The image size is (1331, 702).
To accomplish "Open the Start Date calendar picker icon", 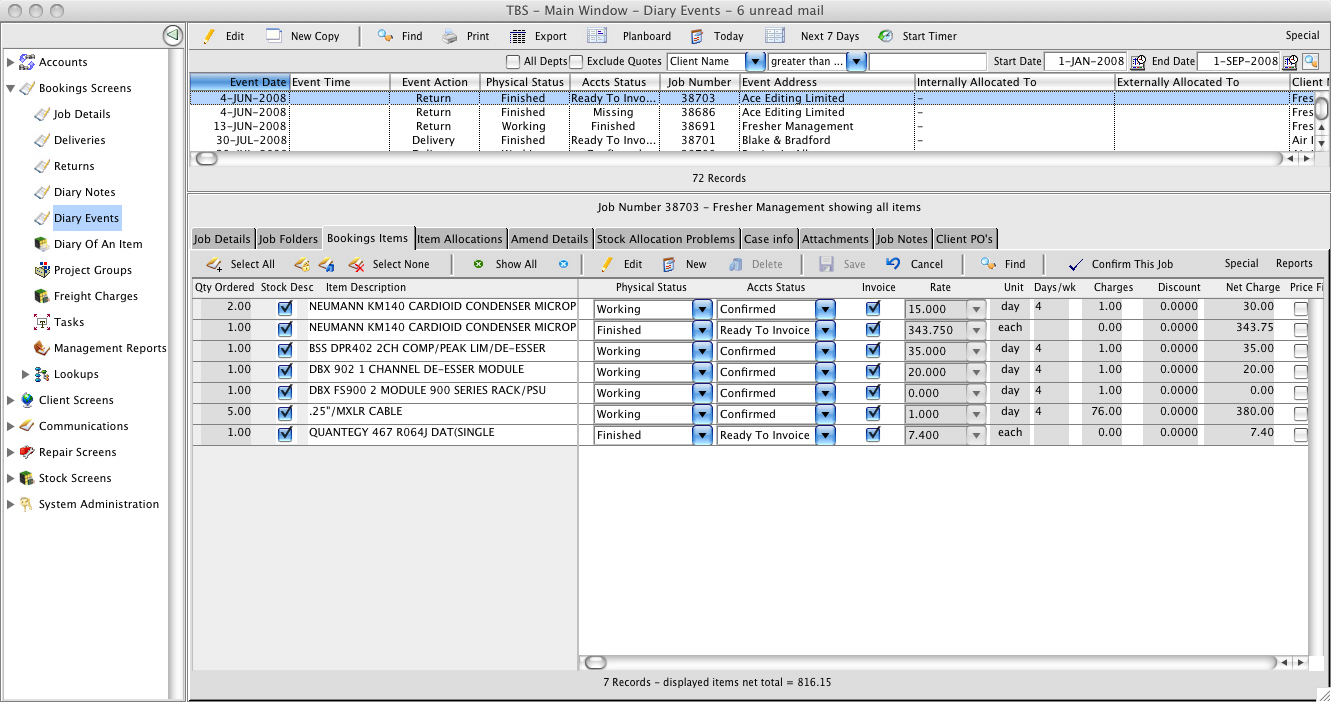I will tap(1138, 62).
